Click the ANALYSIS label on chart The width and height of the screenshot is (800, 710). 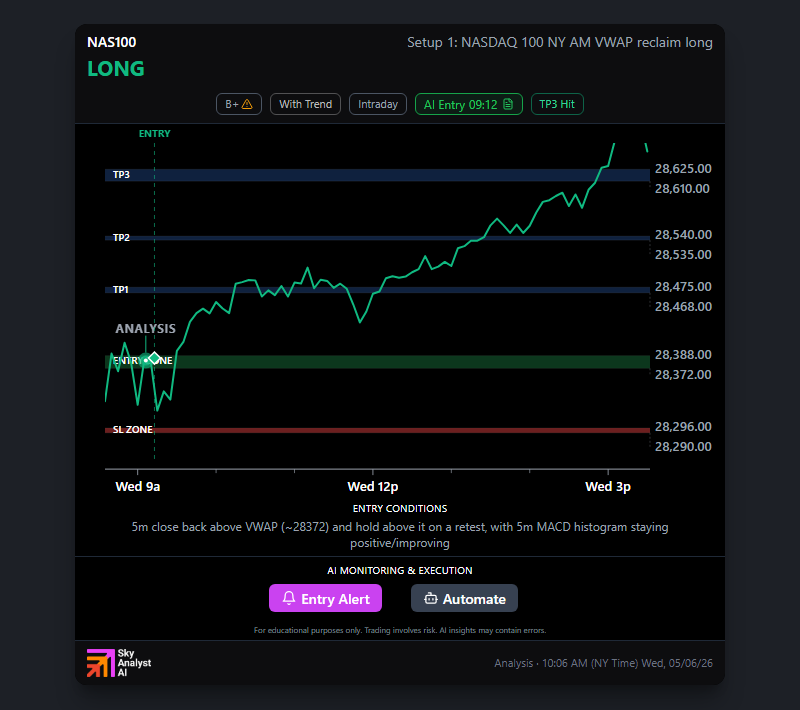click(145, 328)
